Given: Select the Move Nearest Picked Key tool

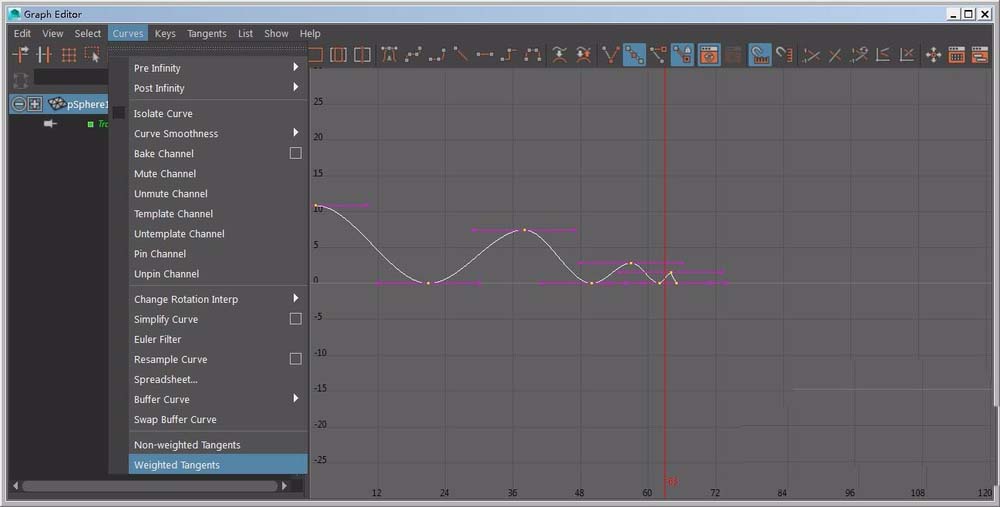Looking at the screenshot, I should pos(20,55).
